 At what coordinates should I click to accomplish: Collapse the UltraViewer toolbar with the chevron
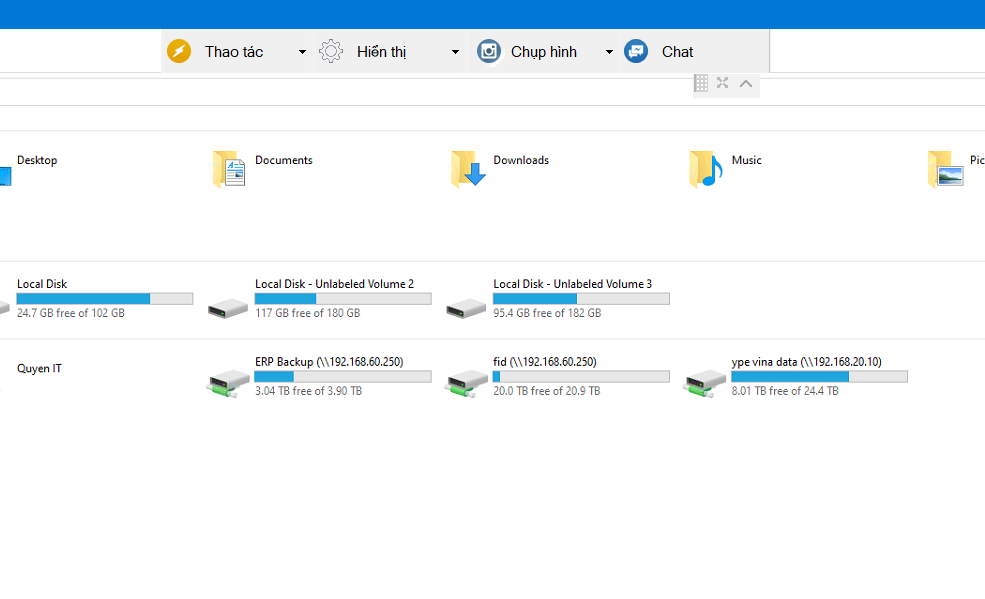click(745, 83)
